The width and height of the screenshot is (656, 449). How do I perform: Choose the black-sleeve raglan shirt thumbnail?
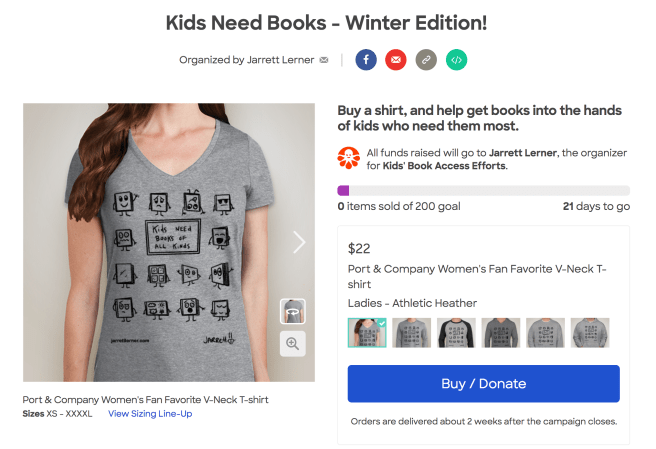[456, 333]
